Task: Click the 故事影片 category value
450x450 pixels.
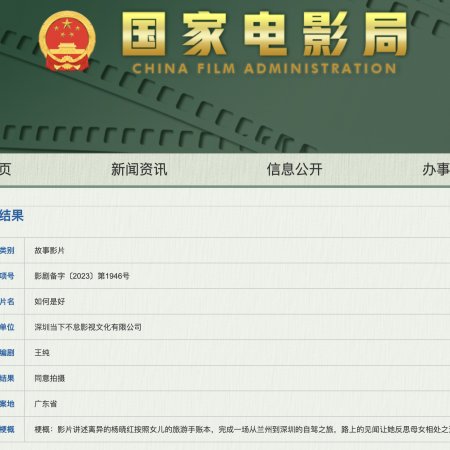Action: click(x=49, y=250)
